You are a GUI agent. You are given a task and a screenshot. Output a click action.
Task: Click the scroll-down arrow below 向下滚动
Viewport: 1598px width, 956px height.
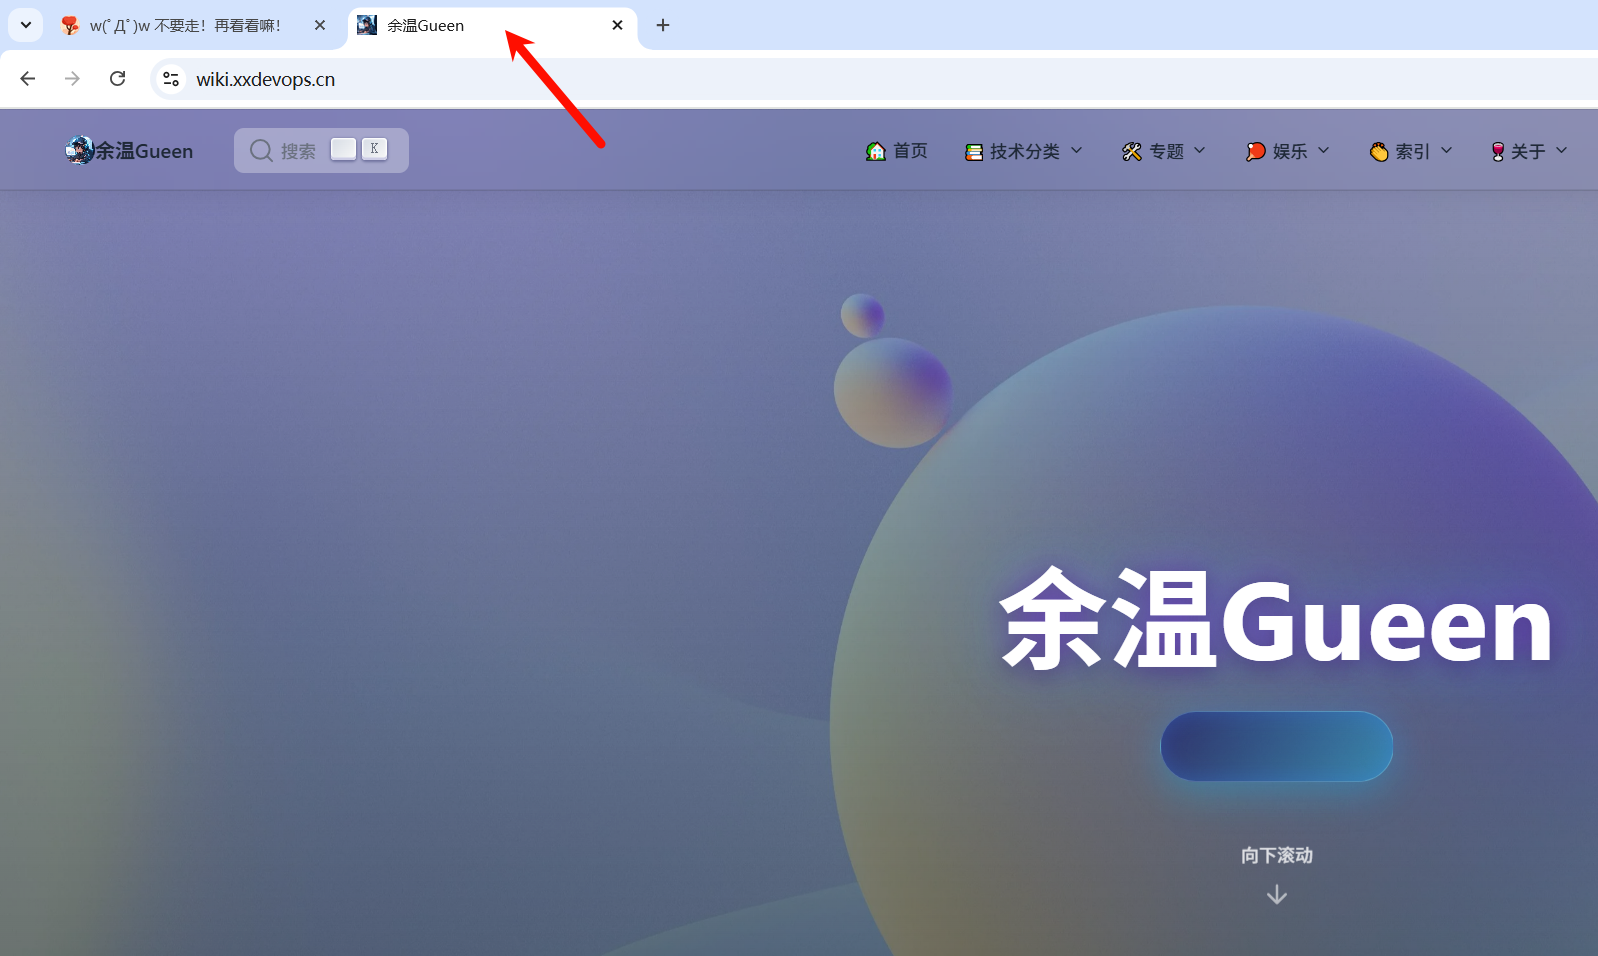pyautogui.click(x=1276, y=895)
